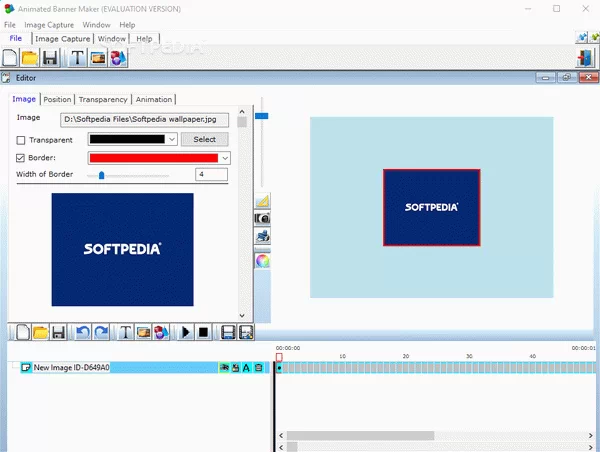Add an image with the top toolbar picture icon
This screenshot has width=600, height=452.
[98, 58]
